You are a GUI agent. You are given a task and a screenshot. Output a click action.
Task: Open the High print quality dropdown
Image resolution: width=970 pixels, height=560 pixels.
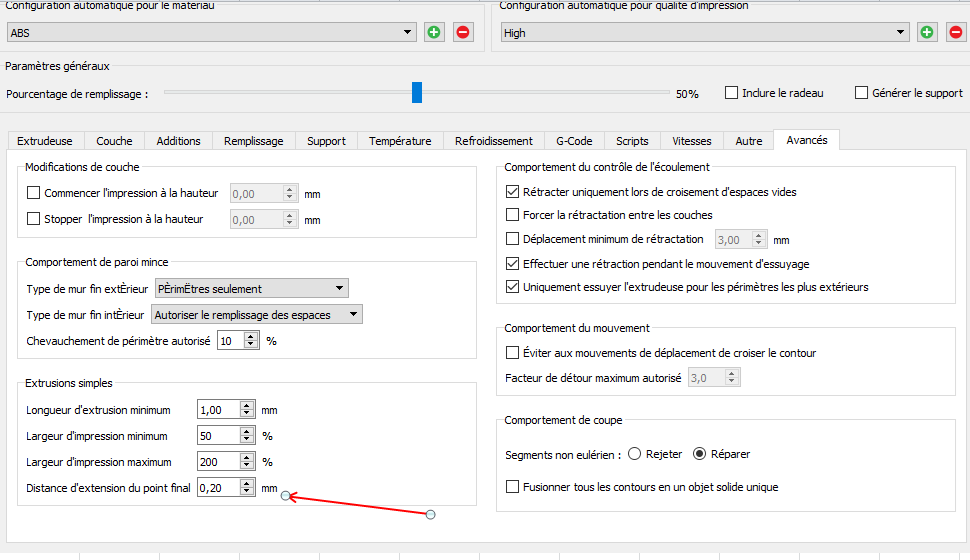705,32
